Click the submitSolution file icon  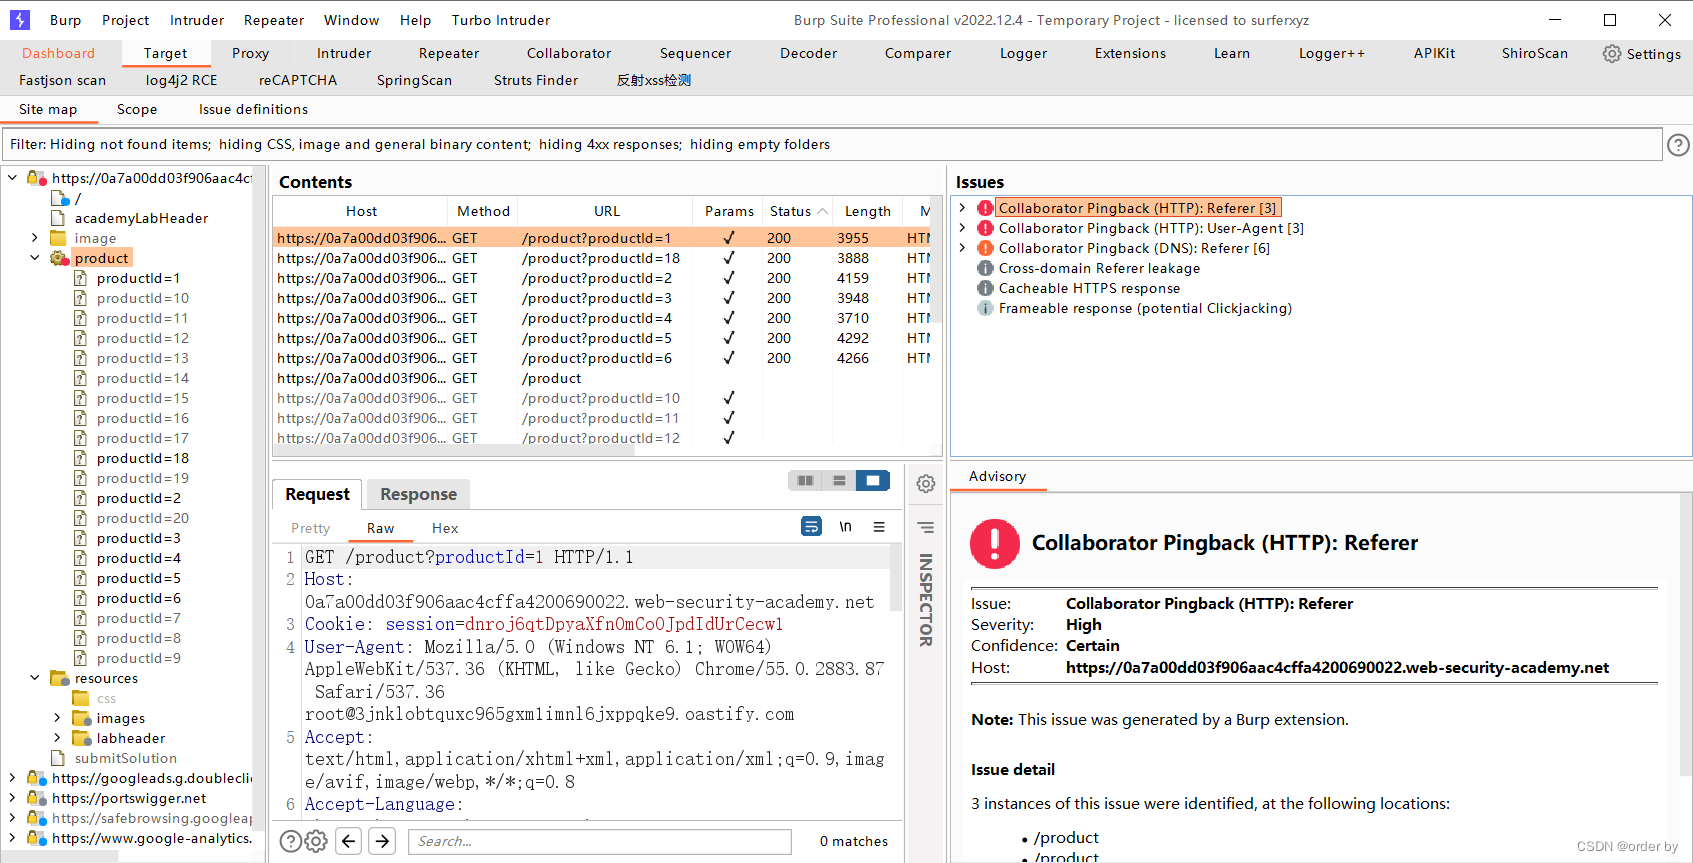coord(58,758)
